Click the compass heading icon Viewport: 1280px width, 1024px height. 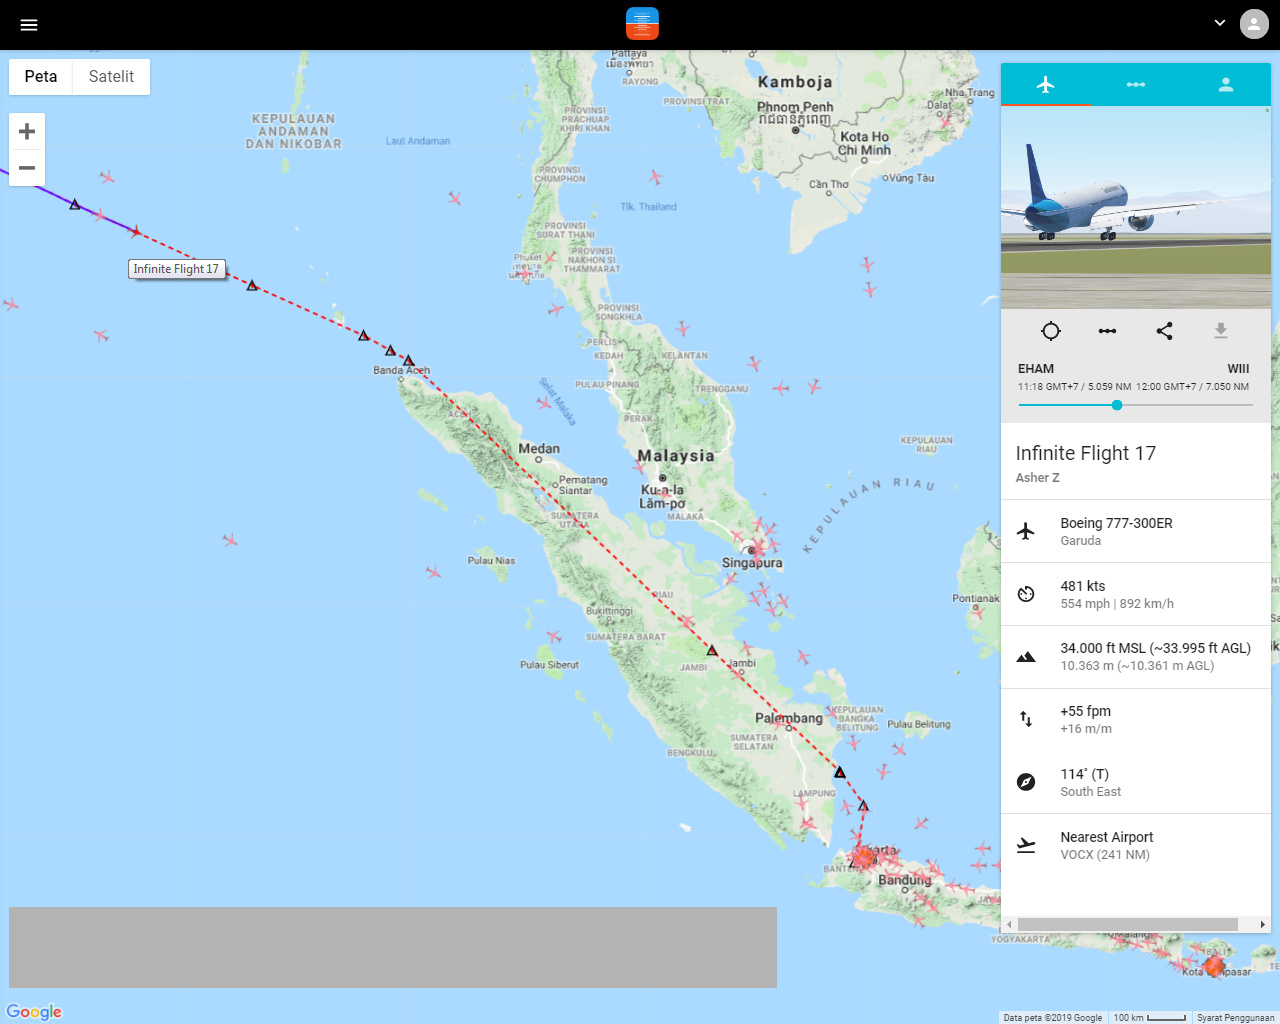coord(1026,782)
